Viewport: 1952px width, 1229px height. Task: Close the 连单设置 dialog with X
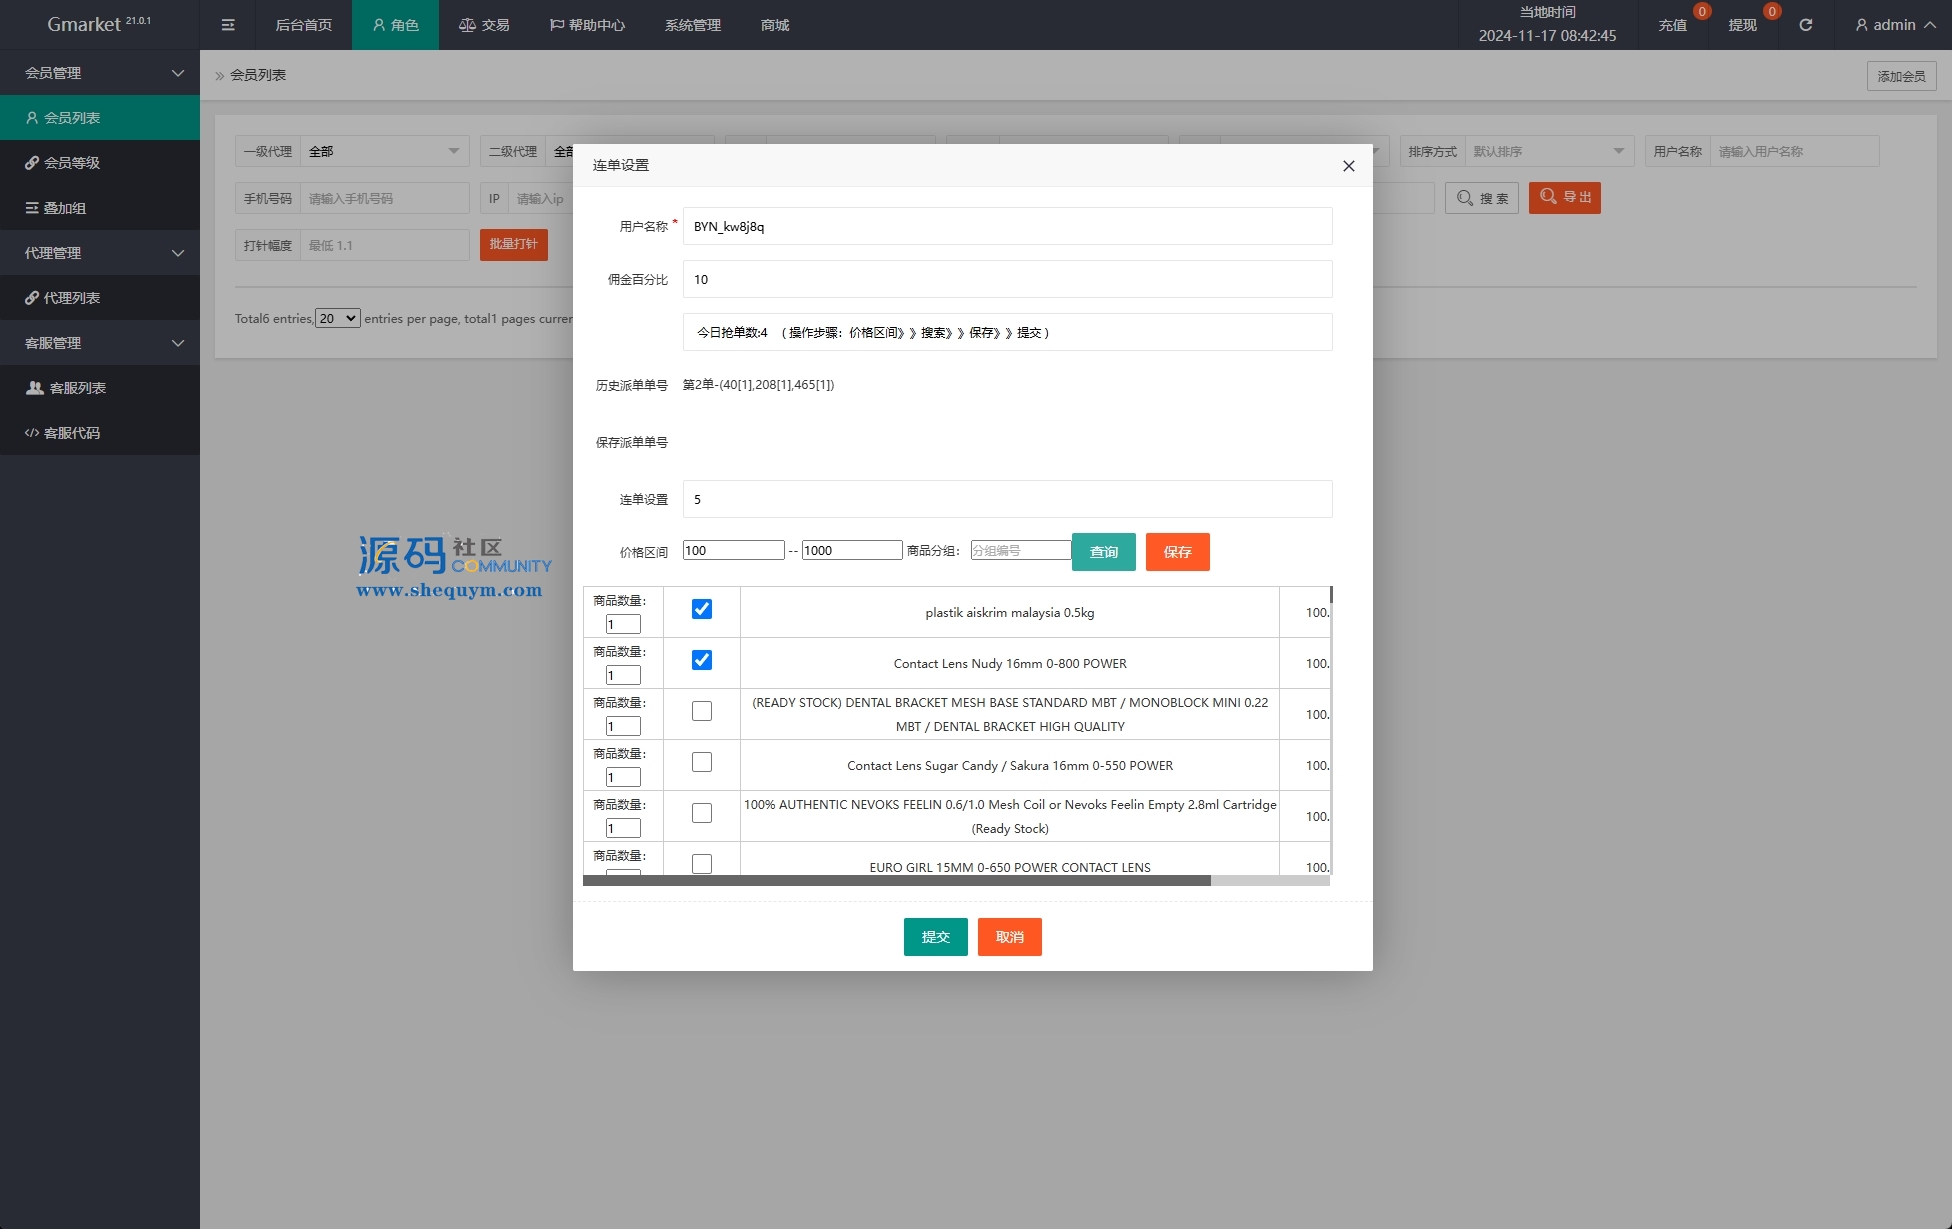[1348, 166]
